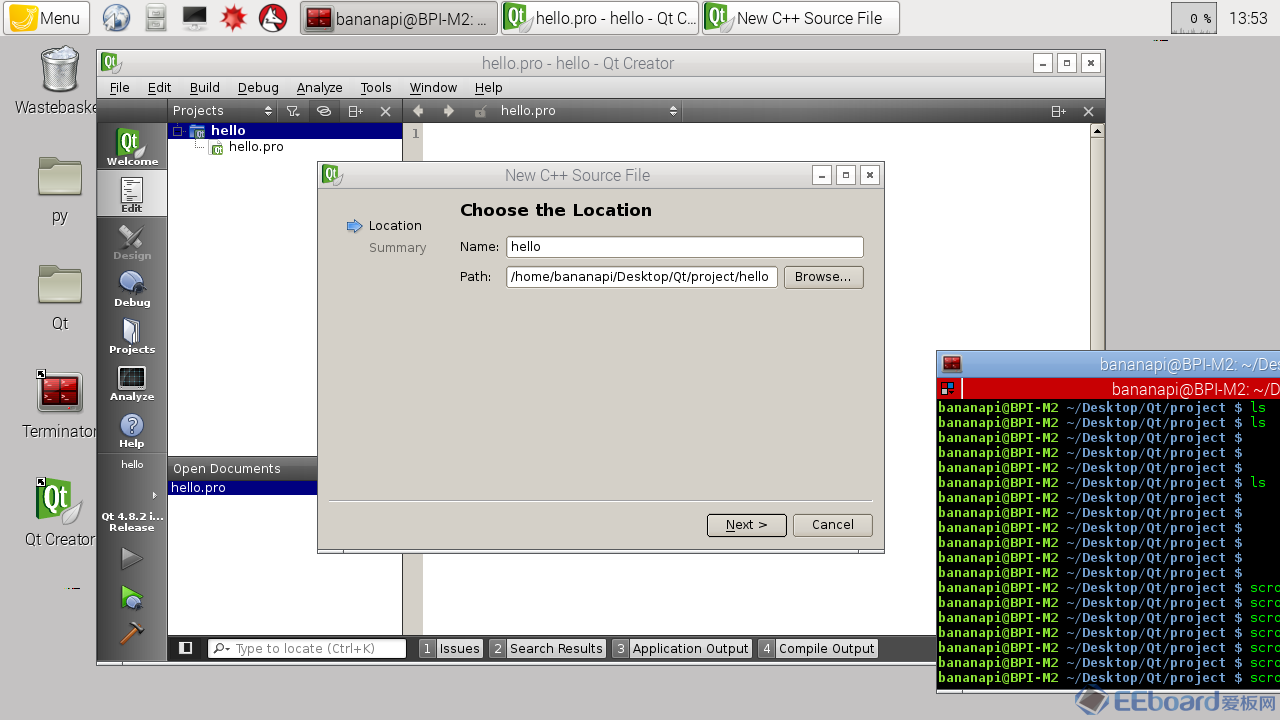Launch the web browser from the panel

117,18
